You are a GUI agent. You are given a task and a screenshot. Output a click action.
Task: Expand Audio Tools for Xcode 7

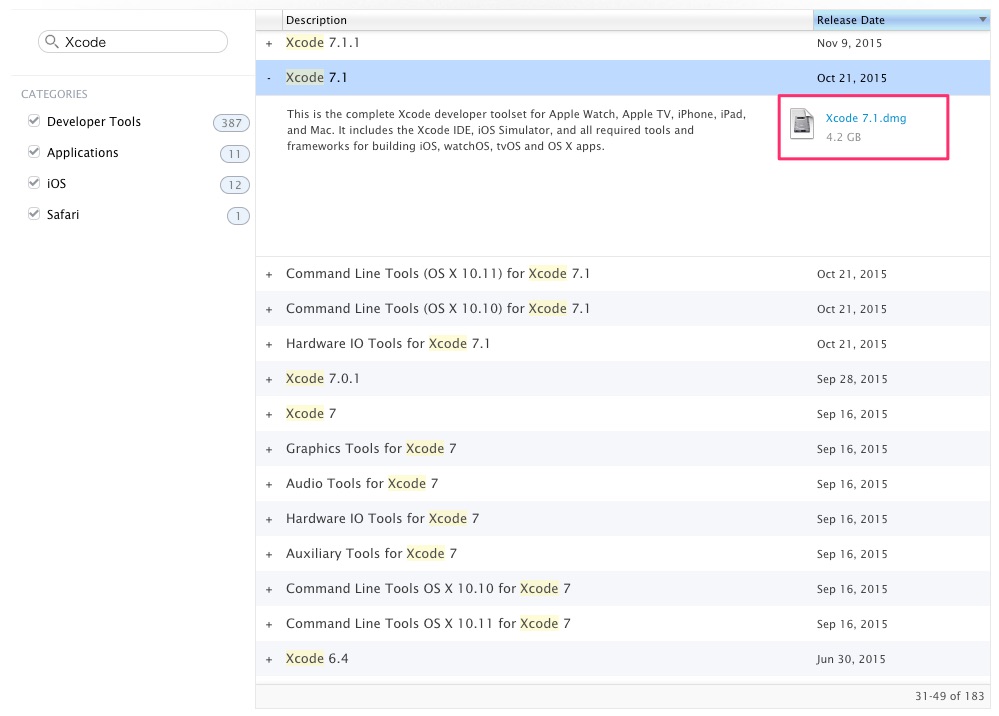coord(269,485)
